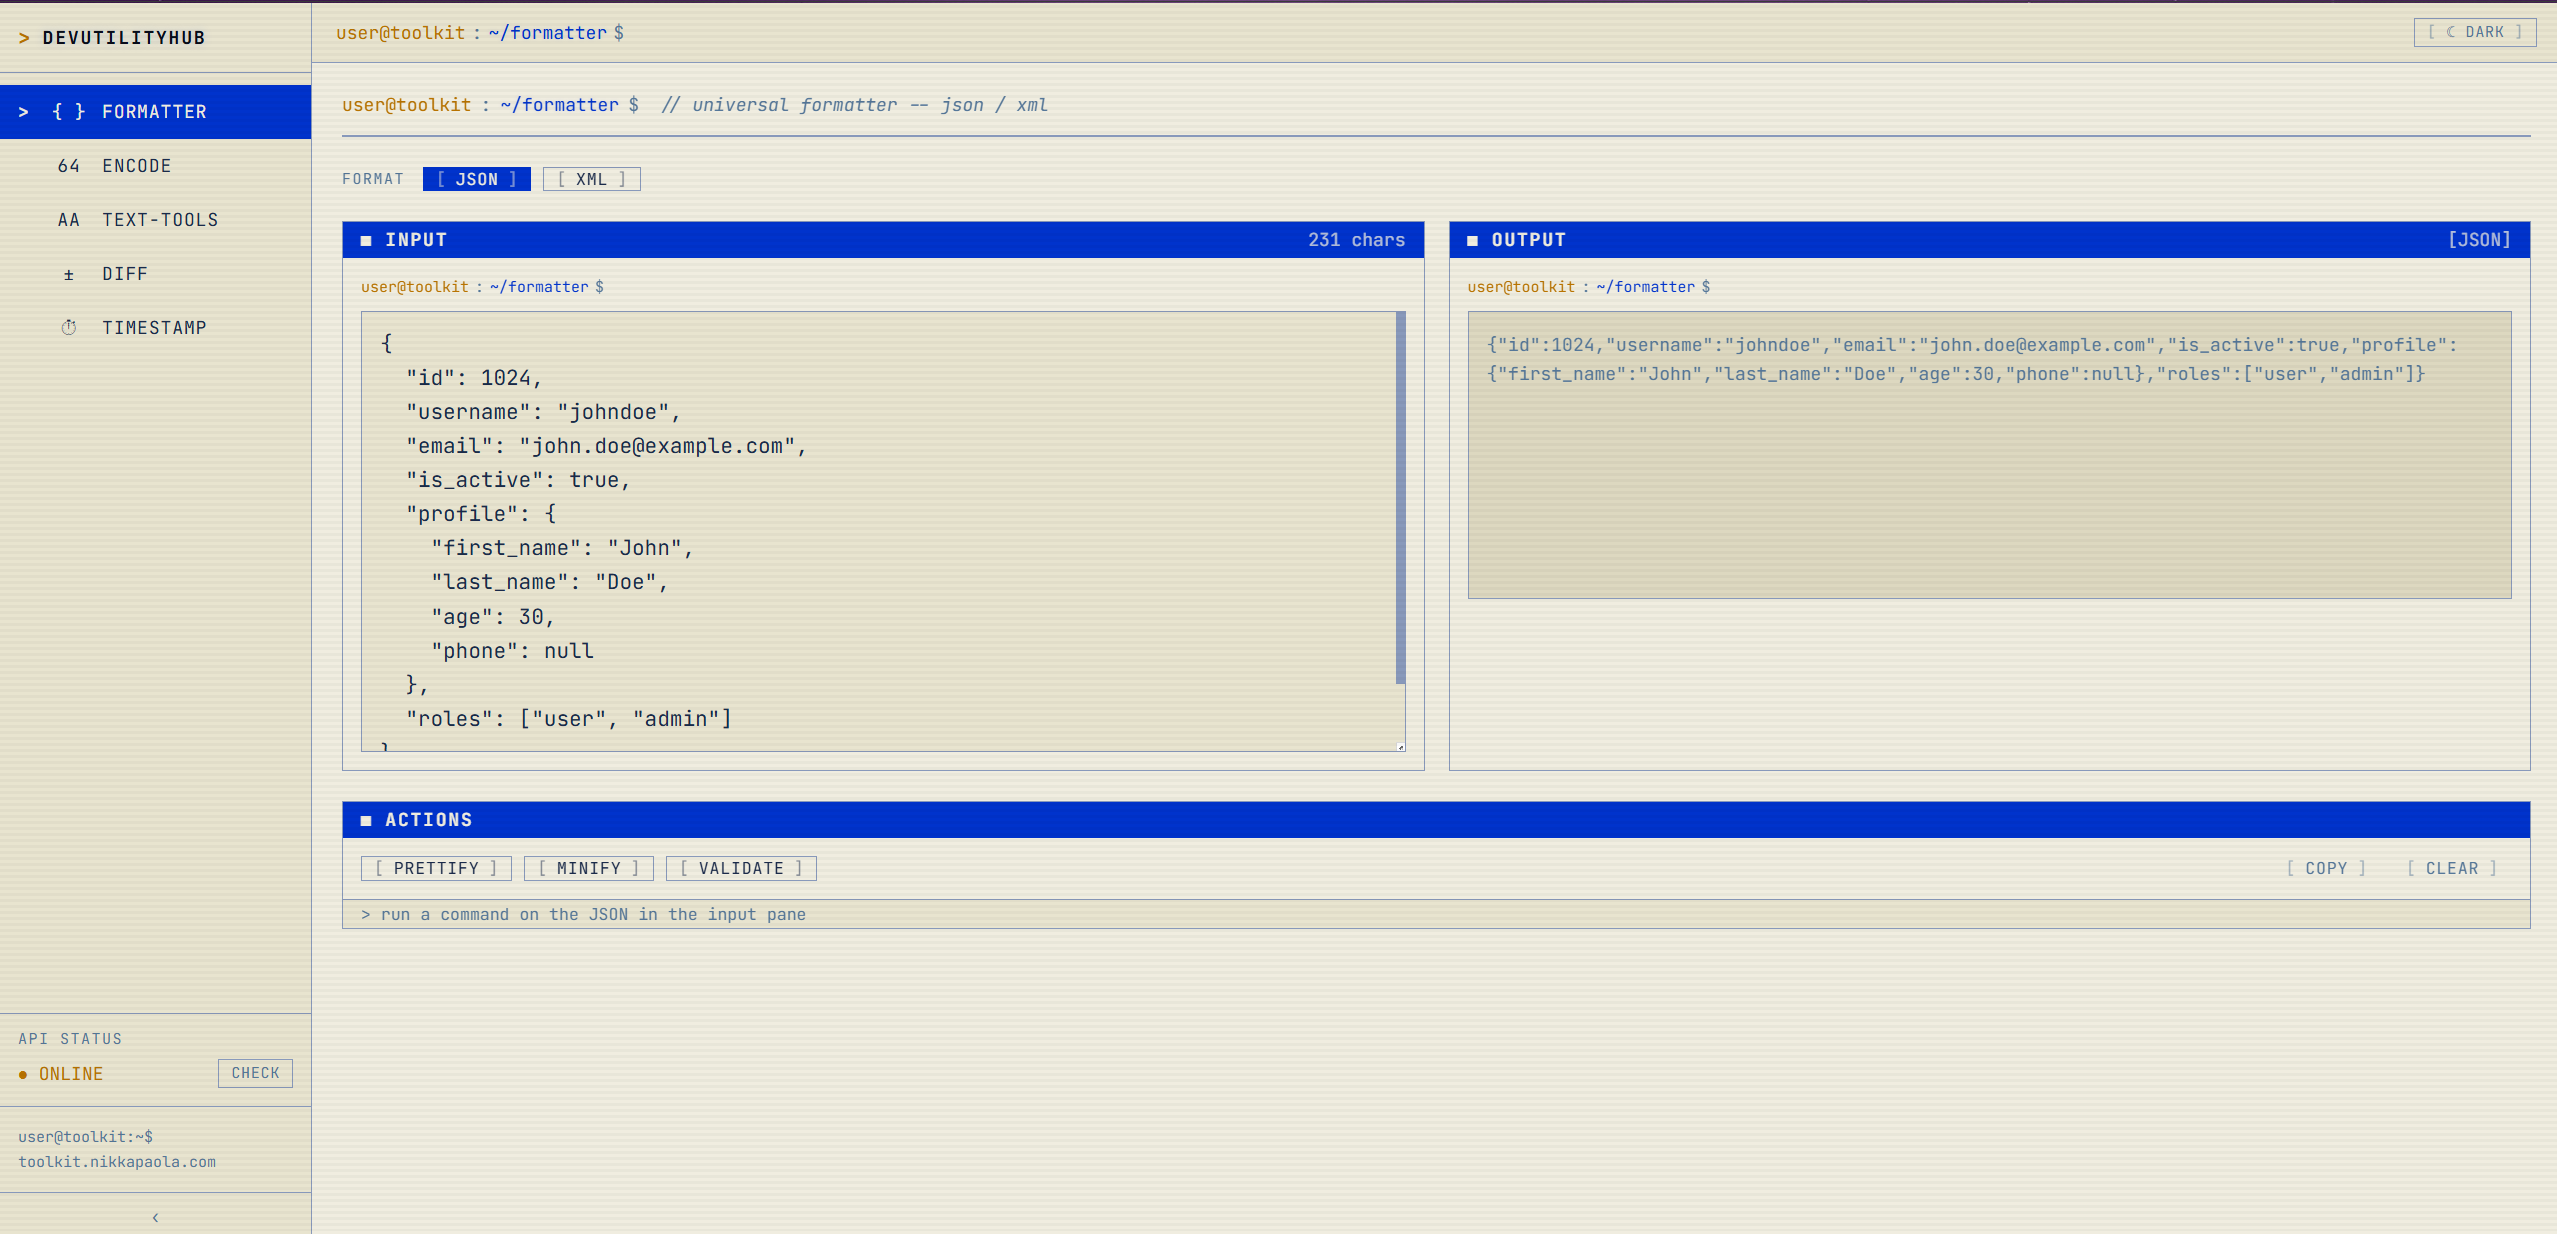Viewport: 2557px width, 1234px height.
Task: Click the plus-minus Diff icon
Action: tap(68, 274)
